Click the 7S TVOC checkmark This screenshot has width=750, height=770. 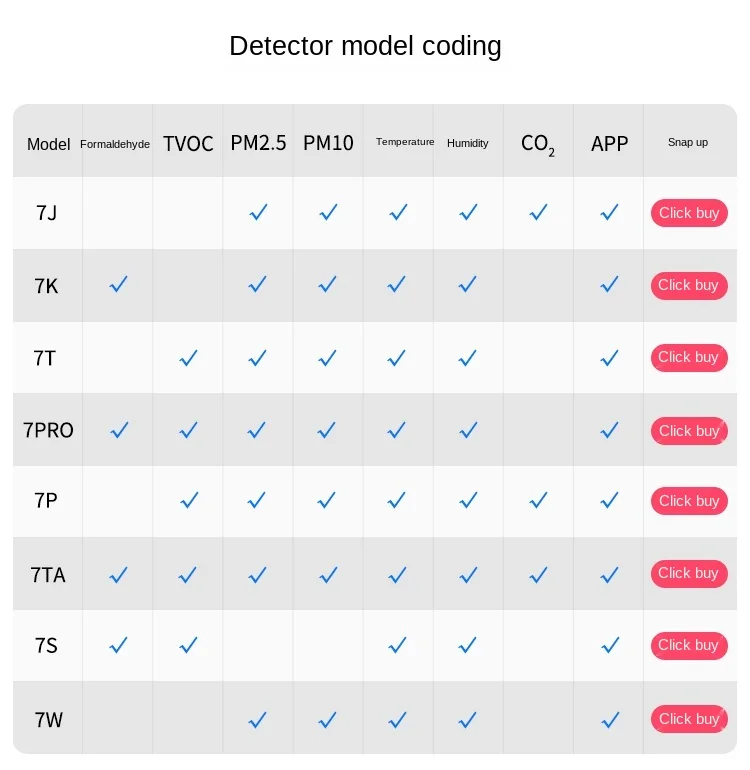189,645
